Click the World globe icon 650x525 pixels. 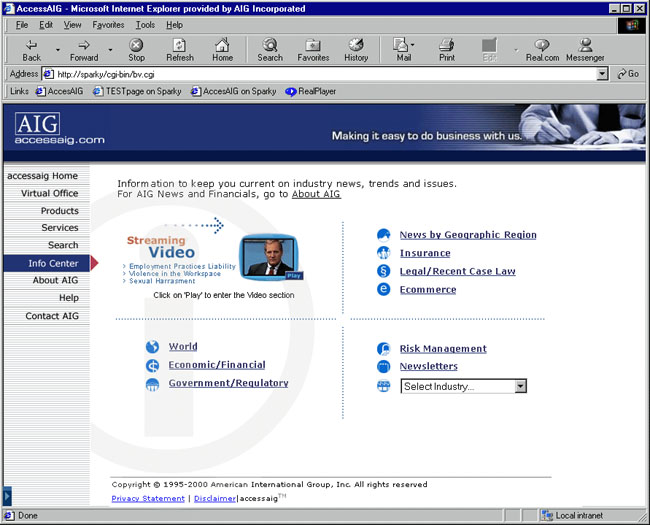[152, 347]
